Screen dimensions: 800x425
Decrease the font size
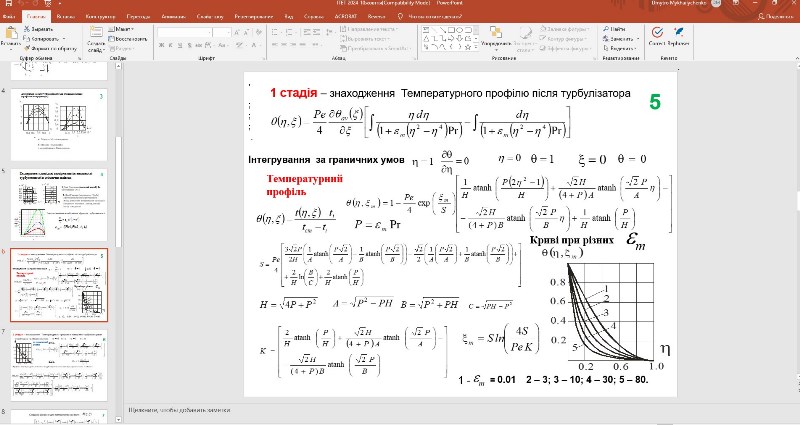(x=247, y=33)
